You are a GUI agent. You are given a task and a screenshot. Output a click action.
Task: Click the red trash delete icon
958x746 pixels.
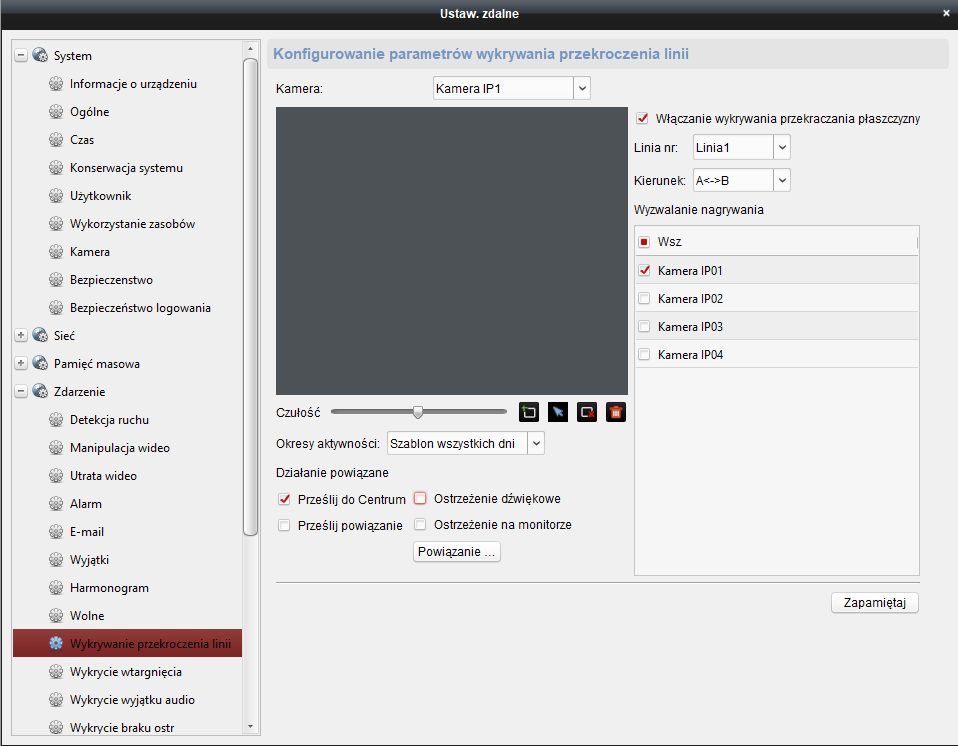616,412
